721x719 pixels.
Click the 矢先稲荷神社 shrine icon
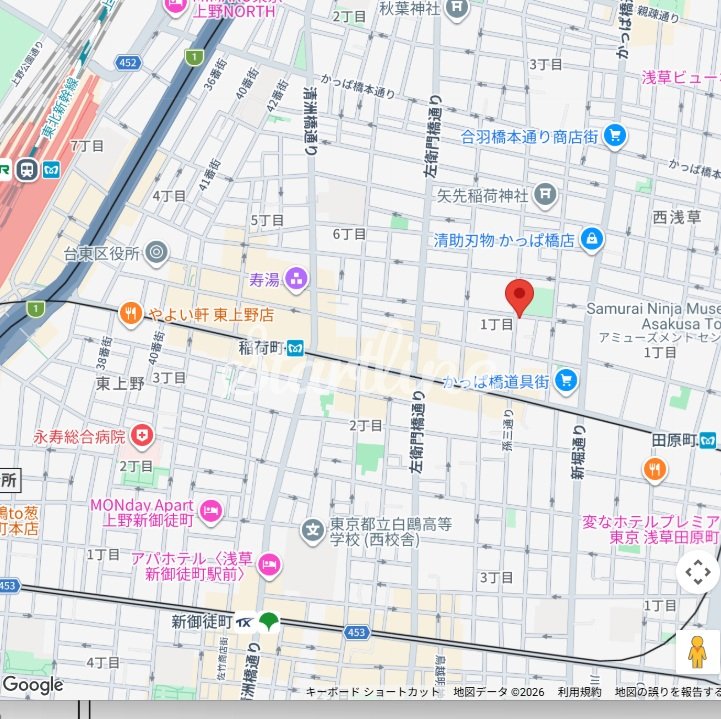point(545,195)
